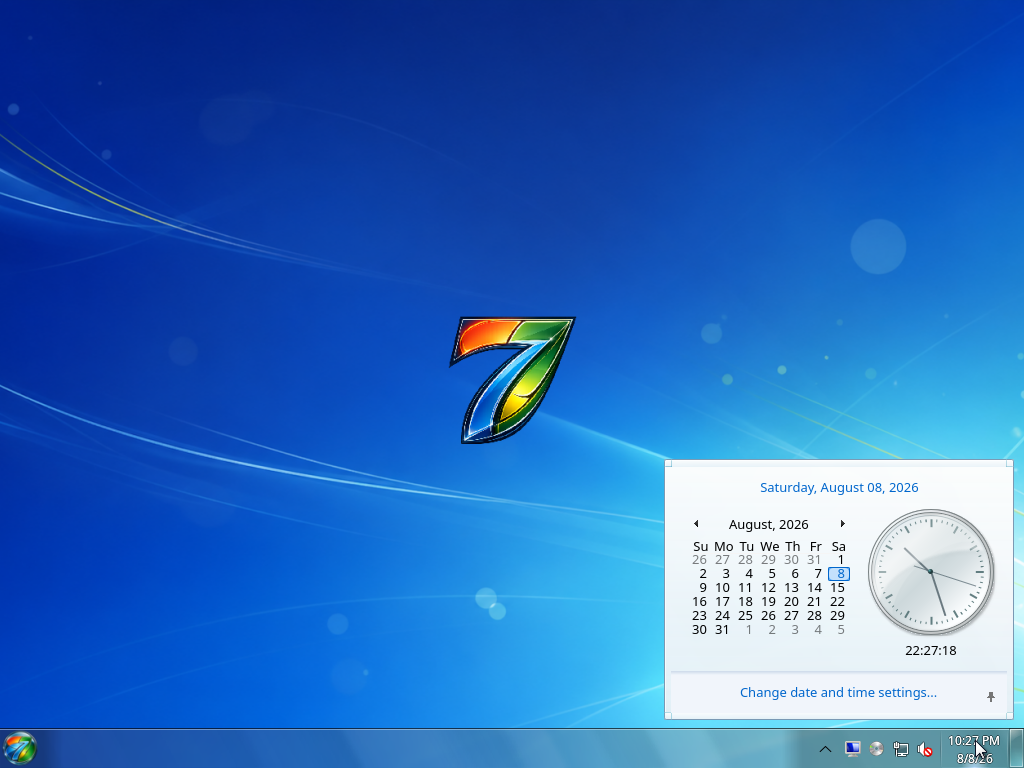Viewport: 1024px width, 768px height.
Task: Click the Saturday, August 08, 2026 date heading
Action: (x=839, y=487)
